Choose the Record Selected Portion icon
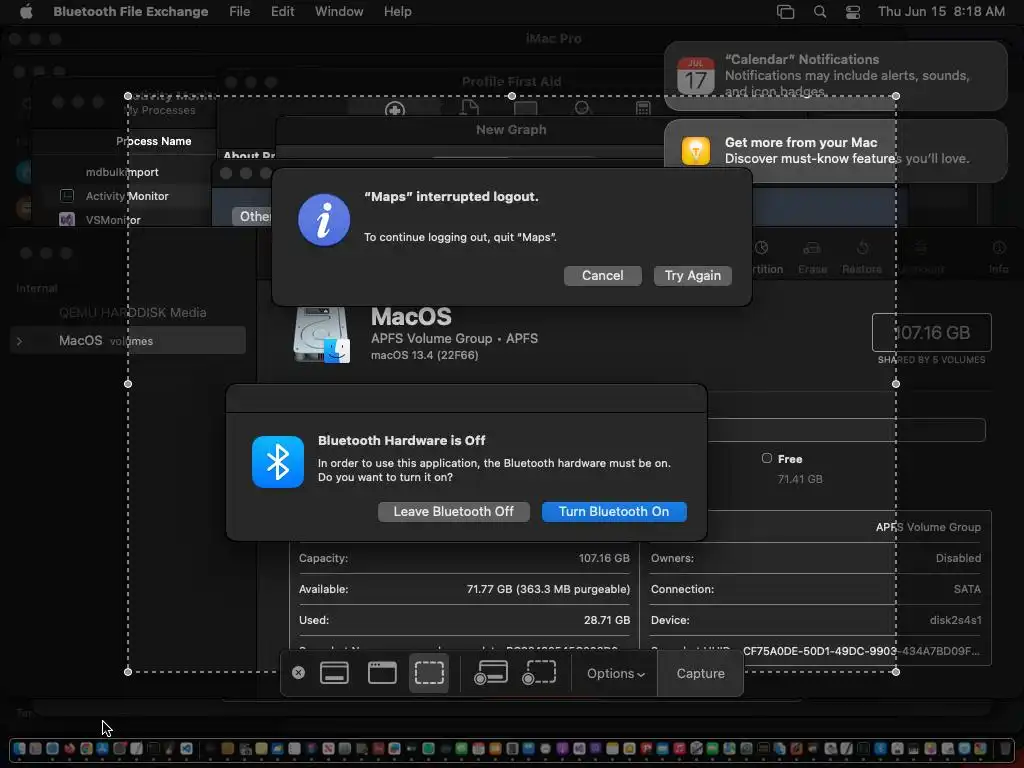 (539, 673)
